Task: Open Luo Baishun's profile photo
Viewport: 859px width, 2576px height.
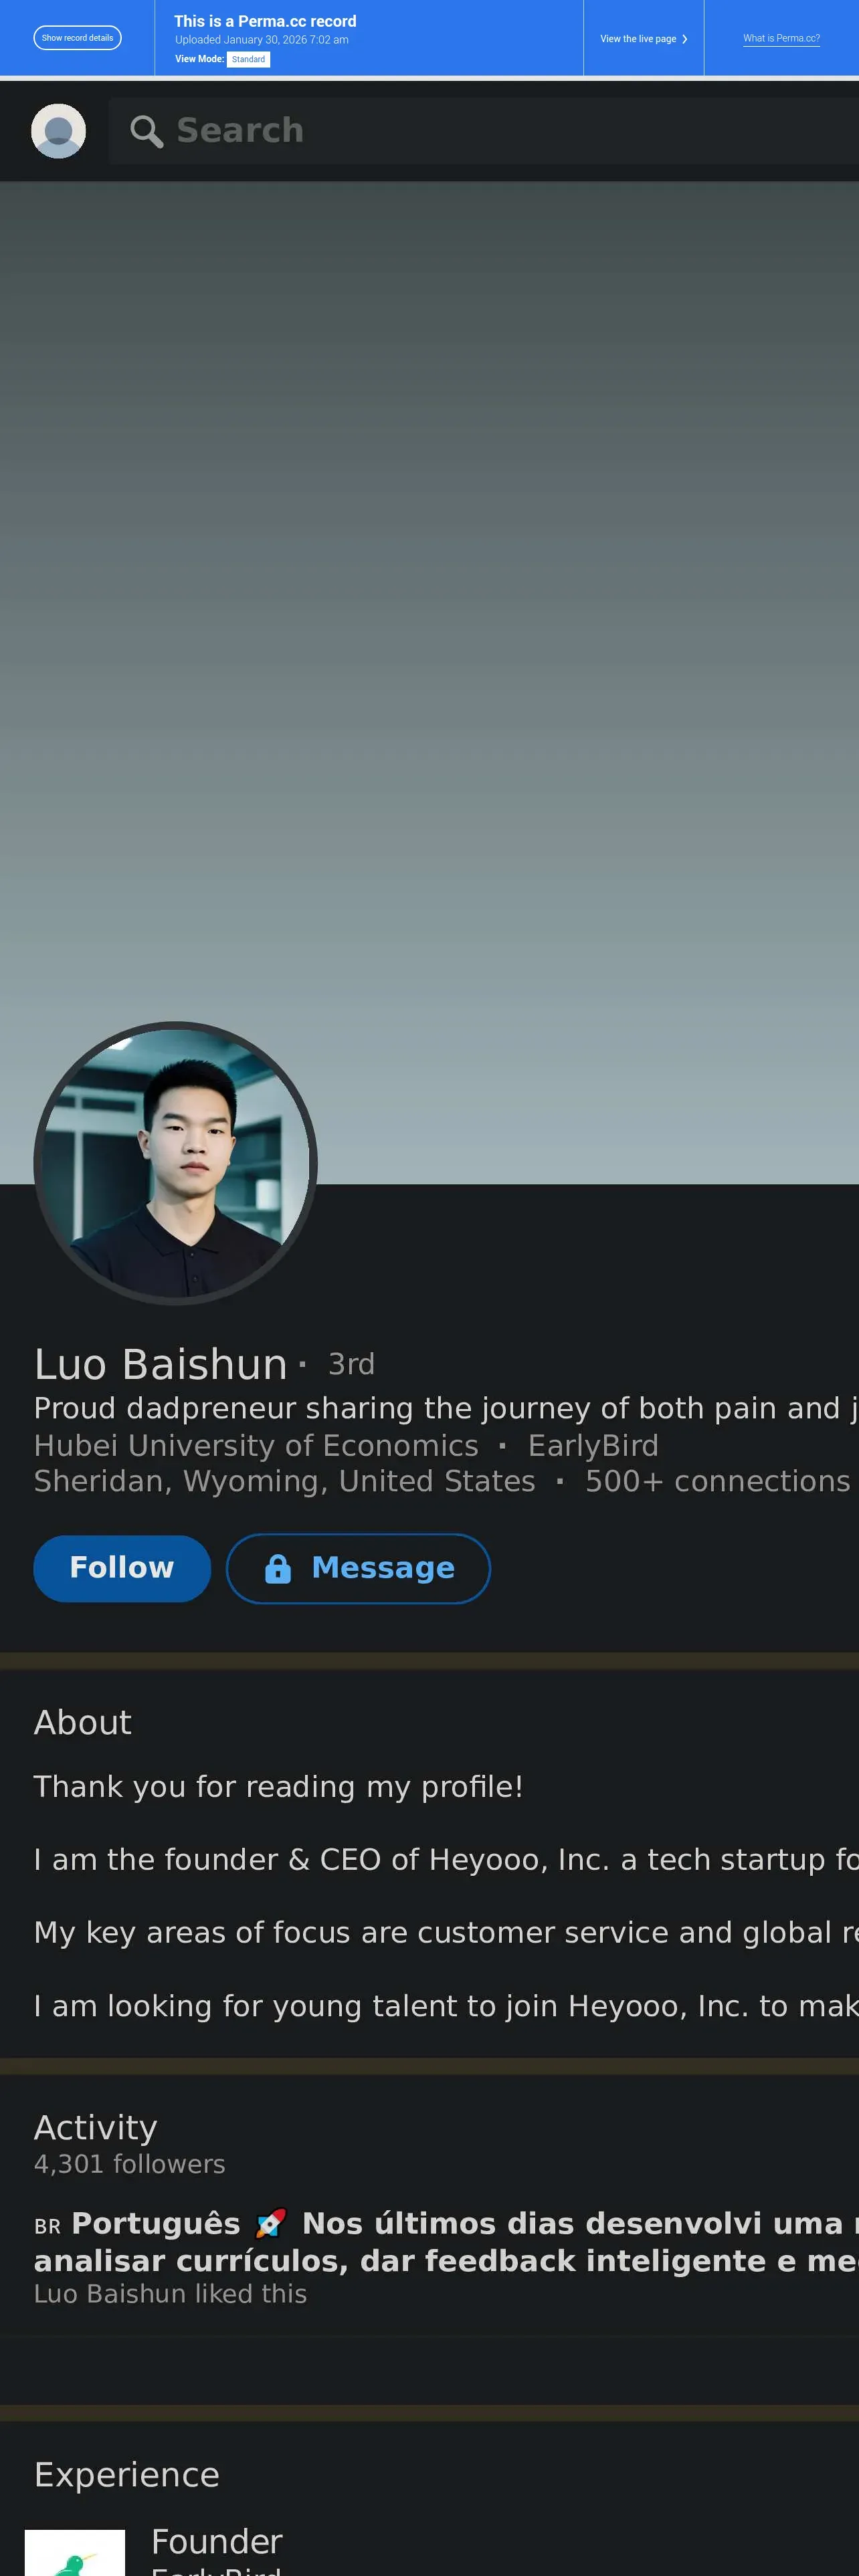Action: [175, 1163]
